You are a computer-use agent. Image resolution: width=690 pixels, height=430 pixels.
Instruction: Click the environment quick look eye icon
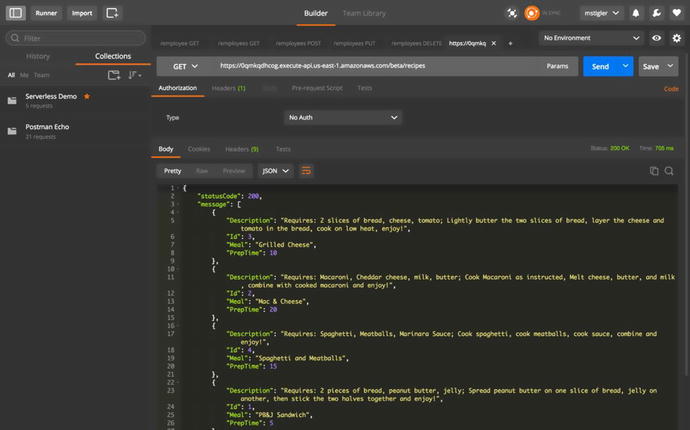point(657,38)
